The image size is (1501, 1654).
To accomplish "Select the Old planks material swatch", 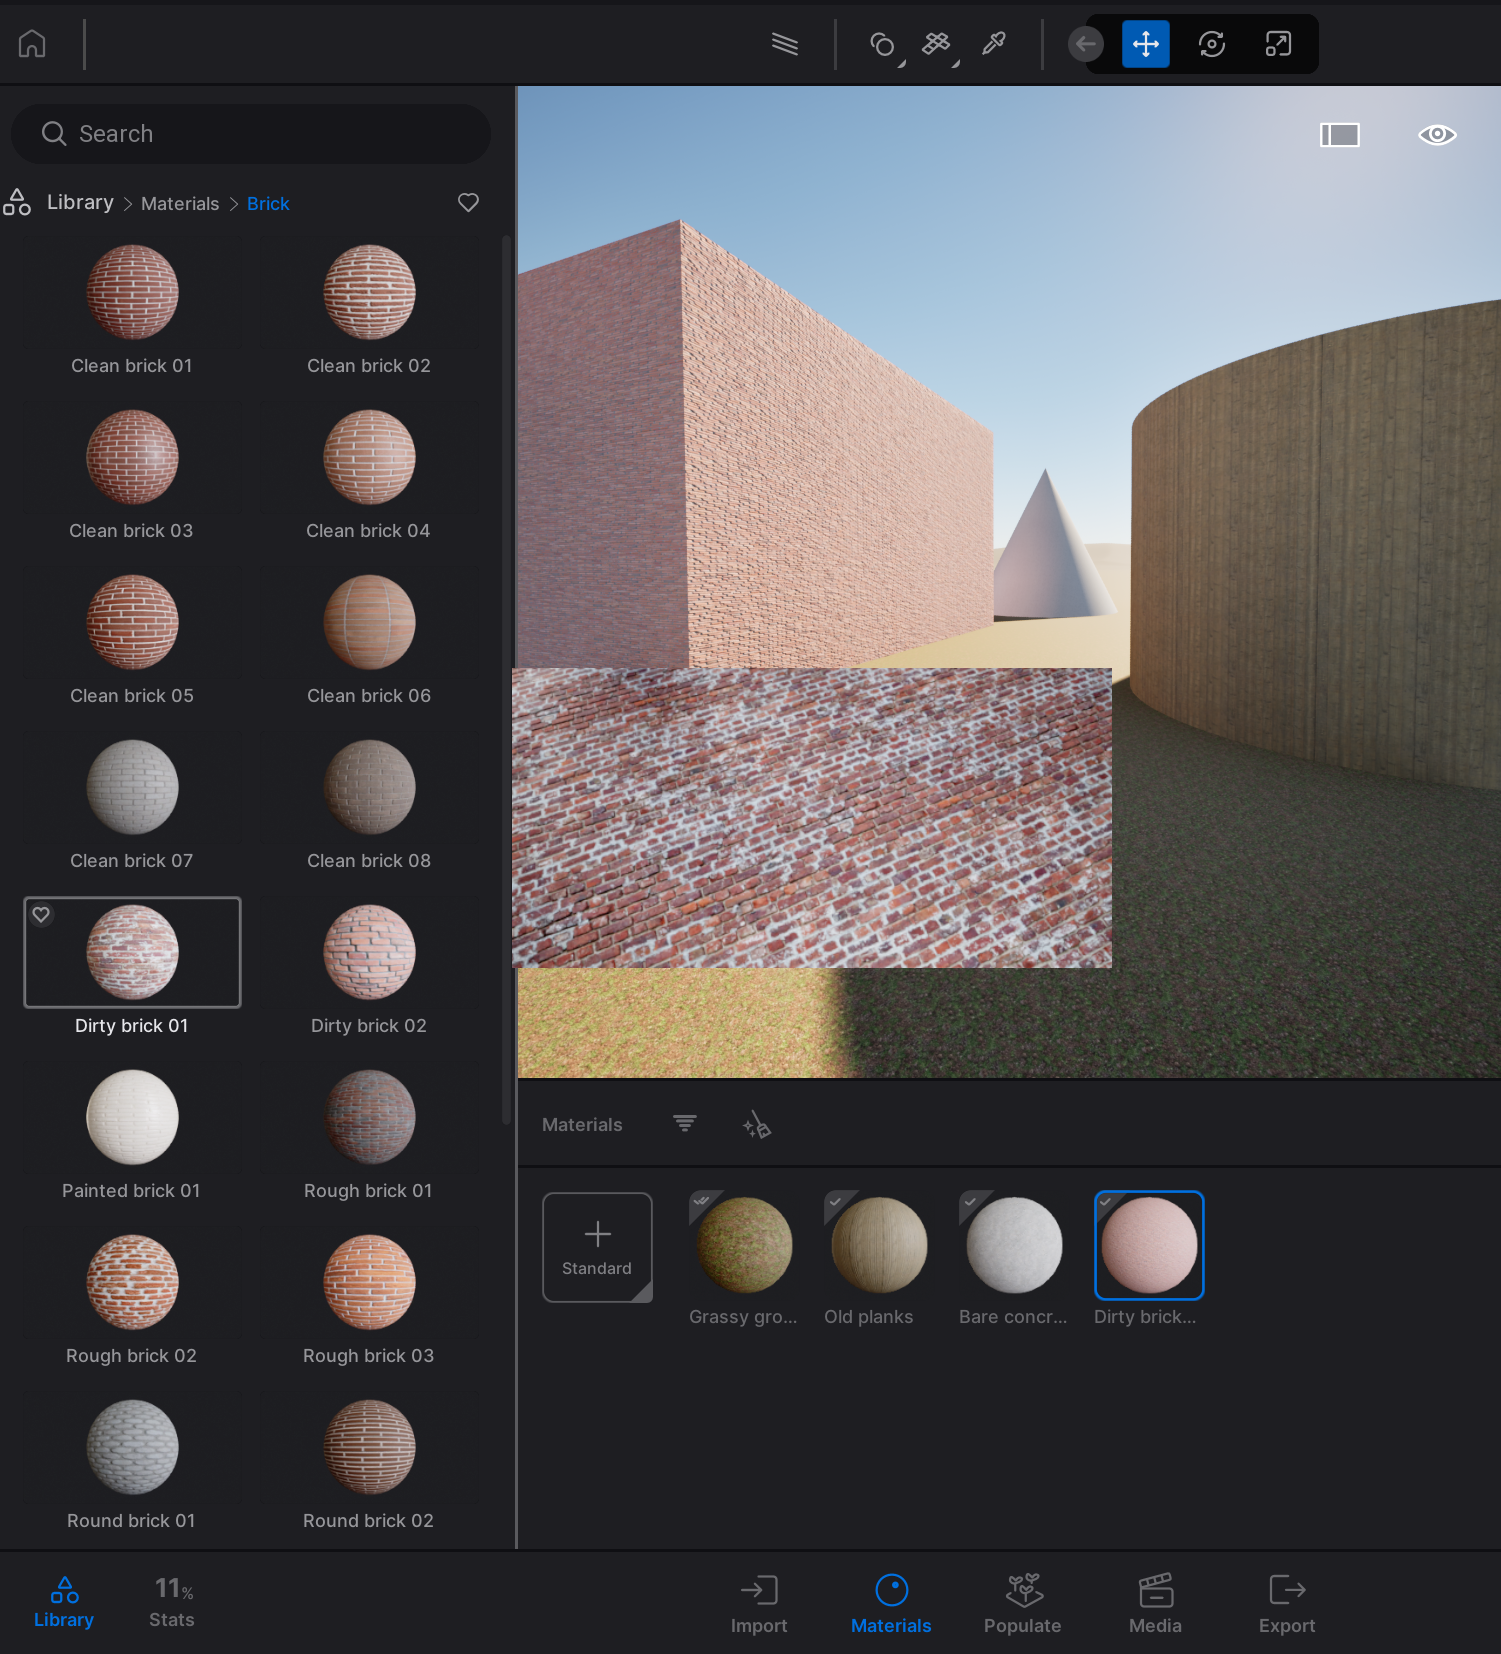I will [879, 1246].
